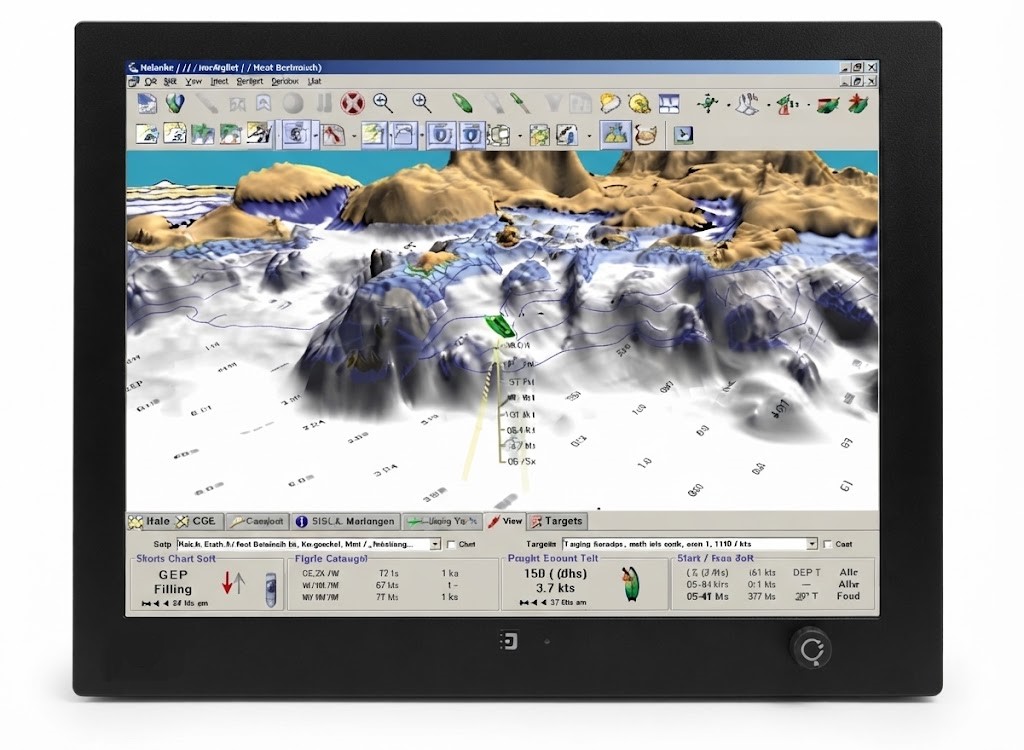Click the "377 Ms" value
Screen dimensions: 1024x750
pos(761,596)
